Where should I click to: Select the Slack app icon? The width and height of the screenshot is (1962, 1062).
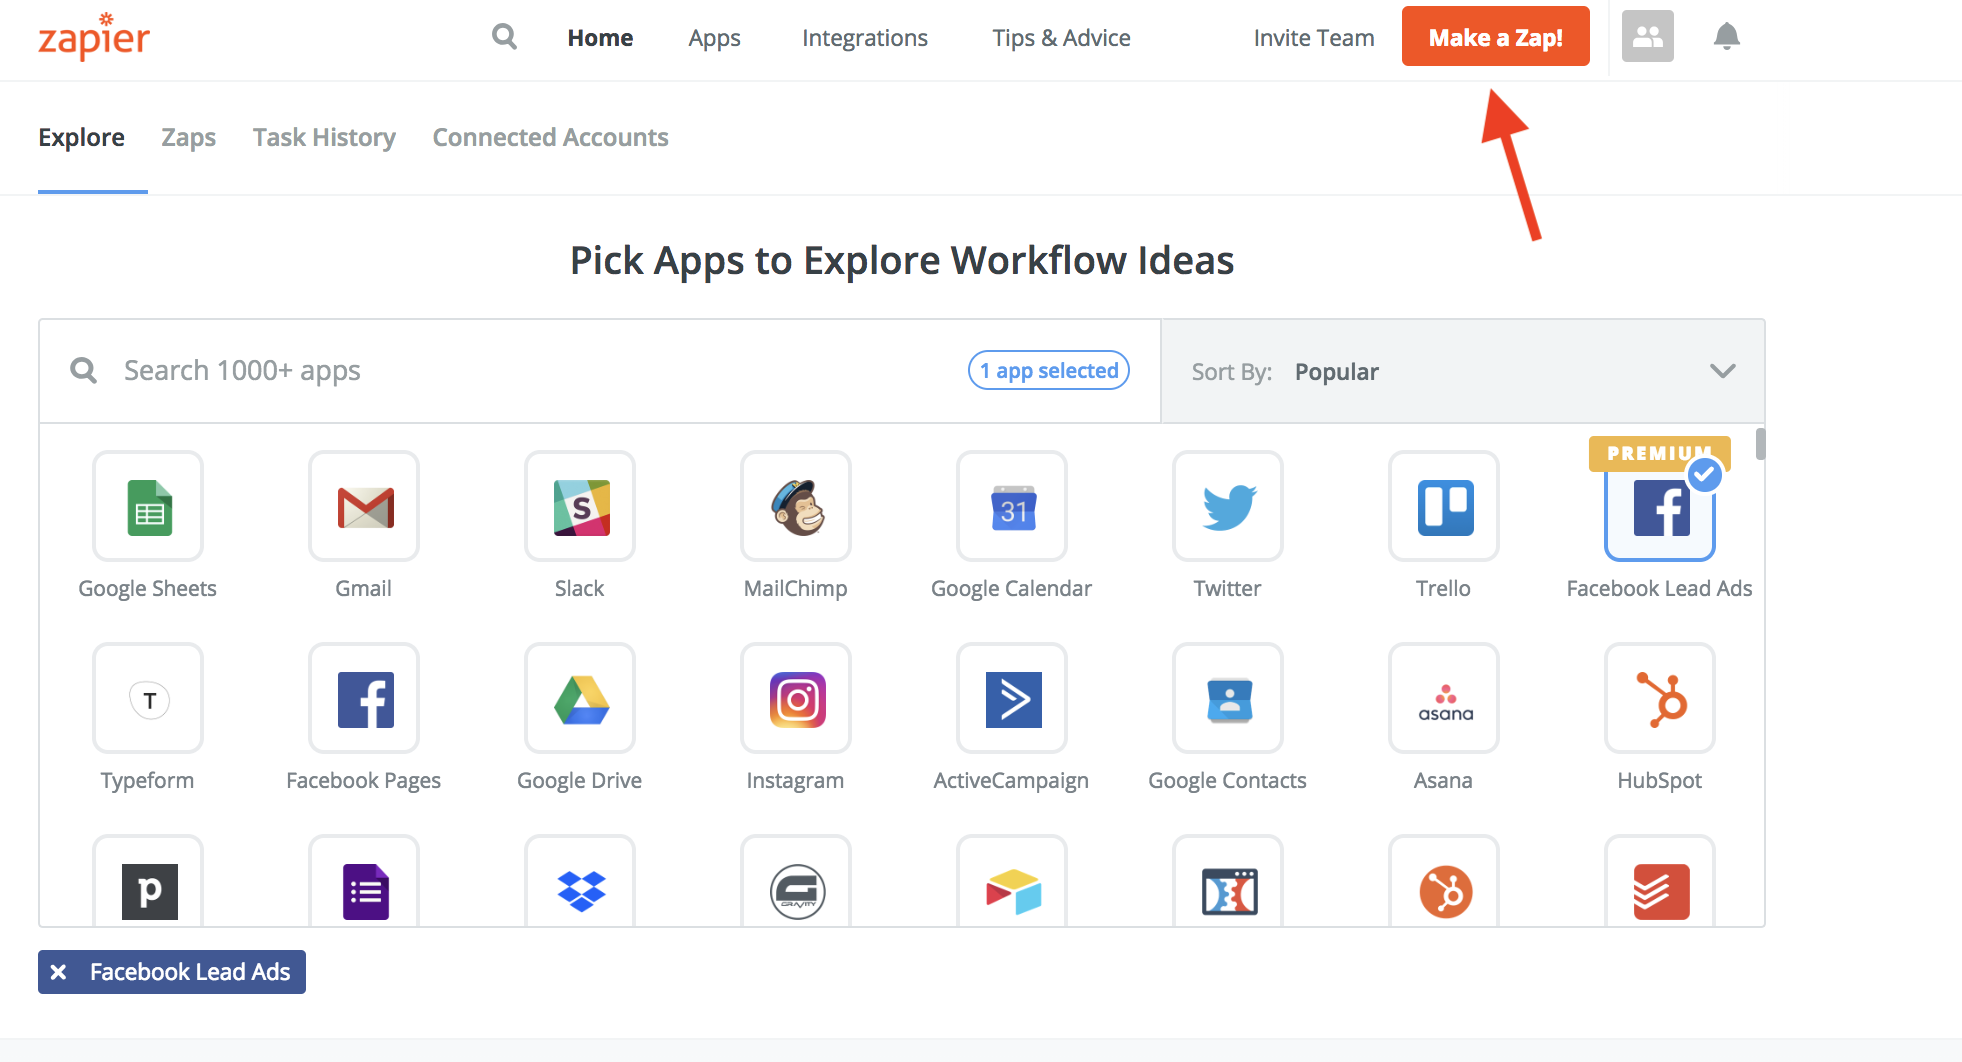coord(580,506)
